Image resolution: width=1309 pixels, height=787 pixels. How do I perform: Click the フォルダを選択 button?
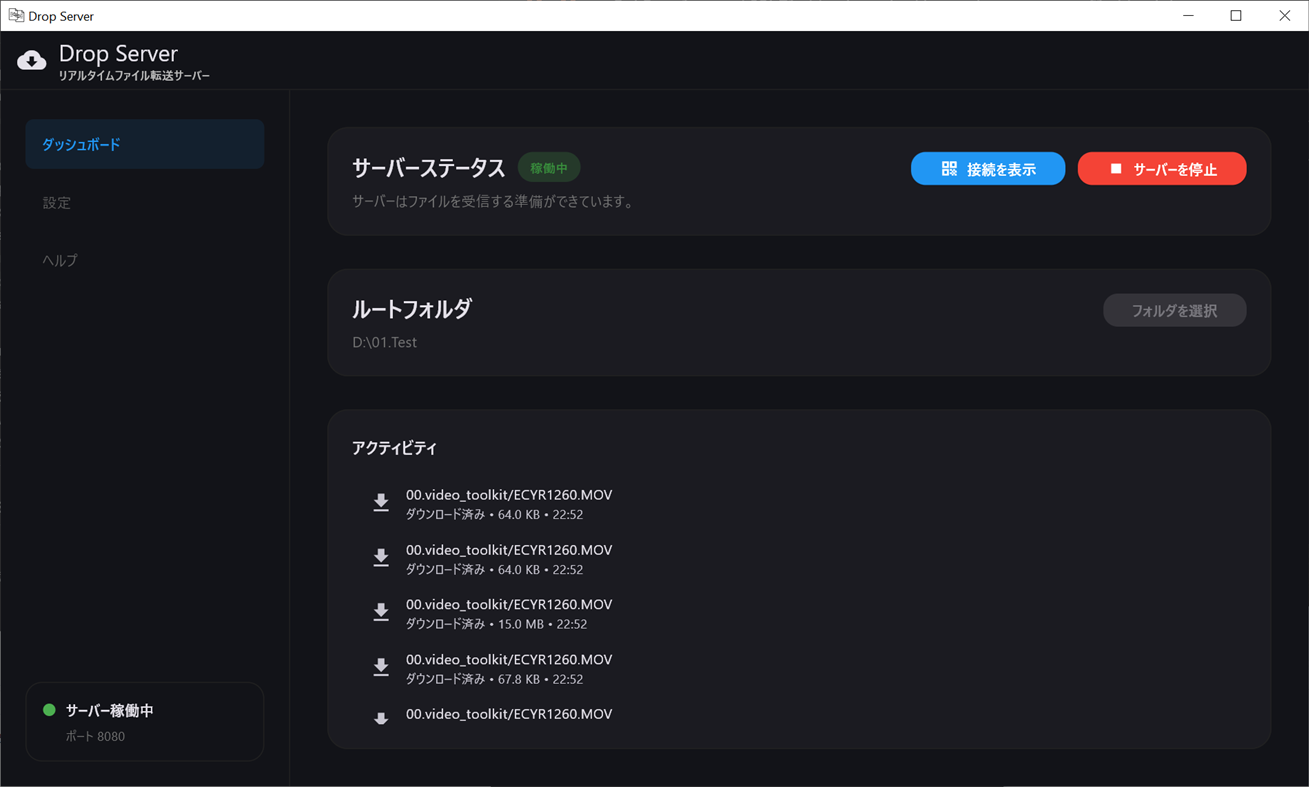coord(1174,310)
